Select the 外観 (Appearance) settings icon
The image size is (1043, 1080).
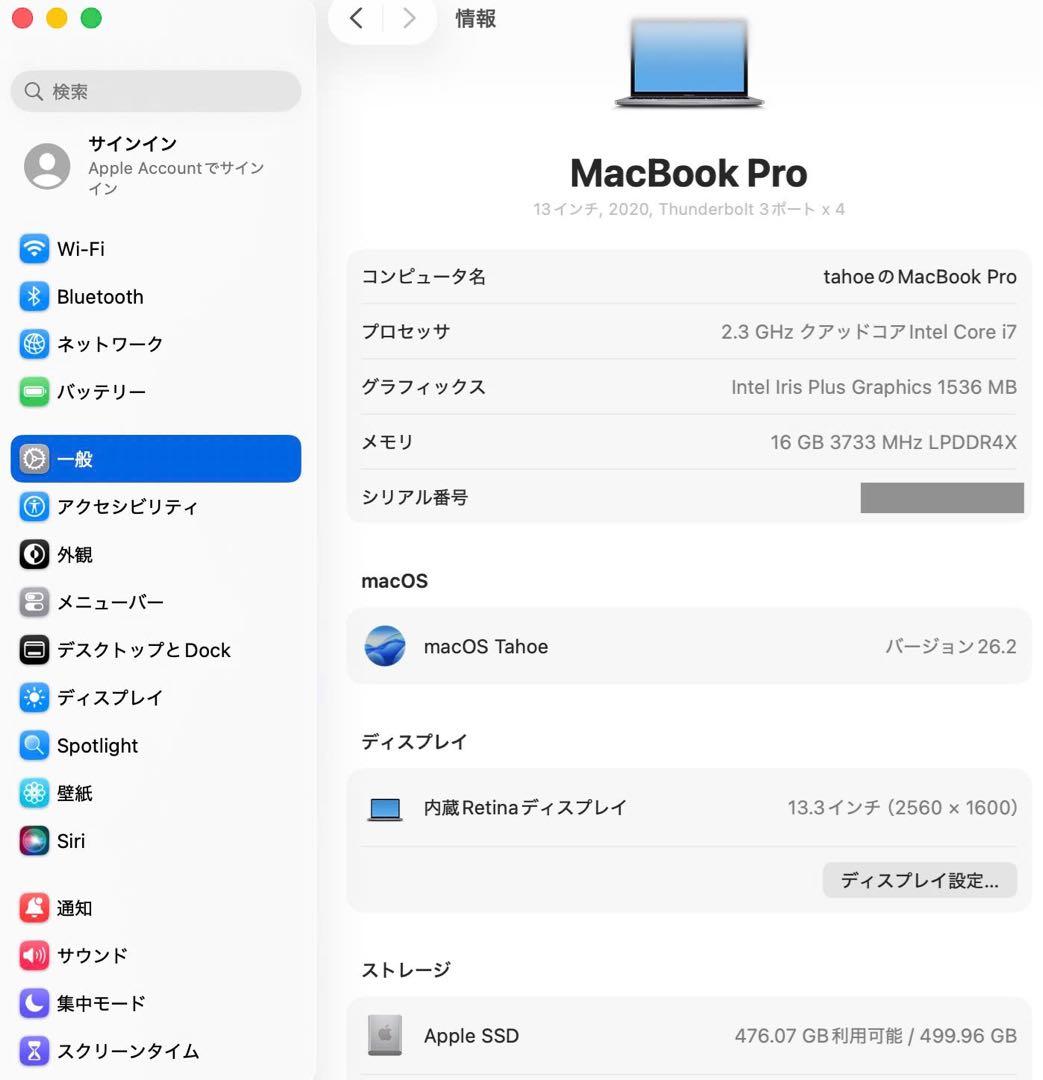34,554
